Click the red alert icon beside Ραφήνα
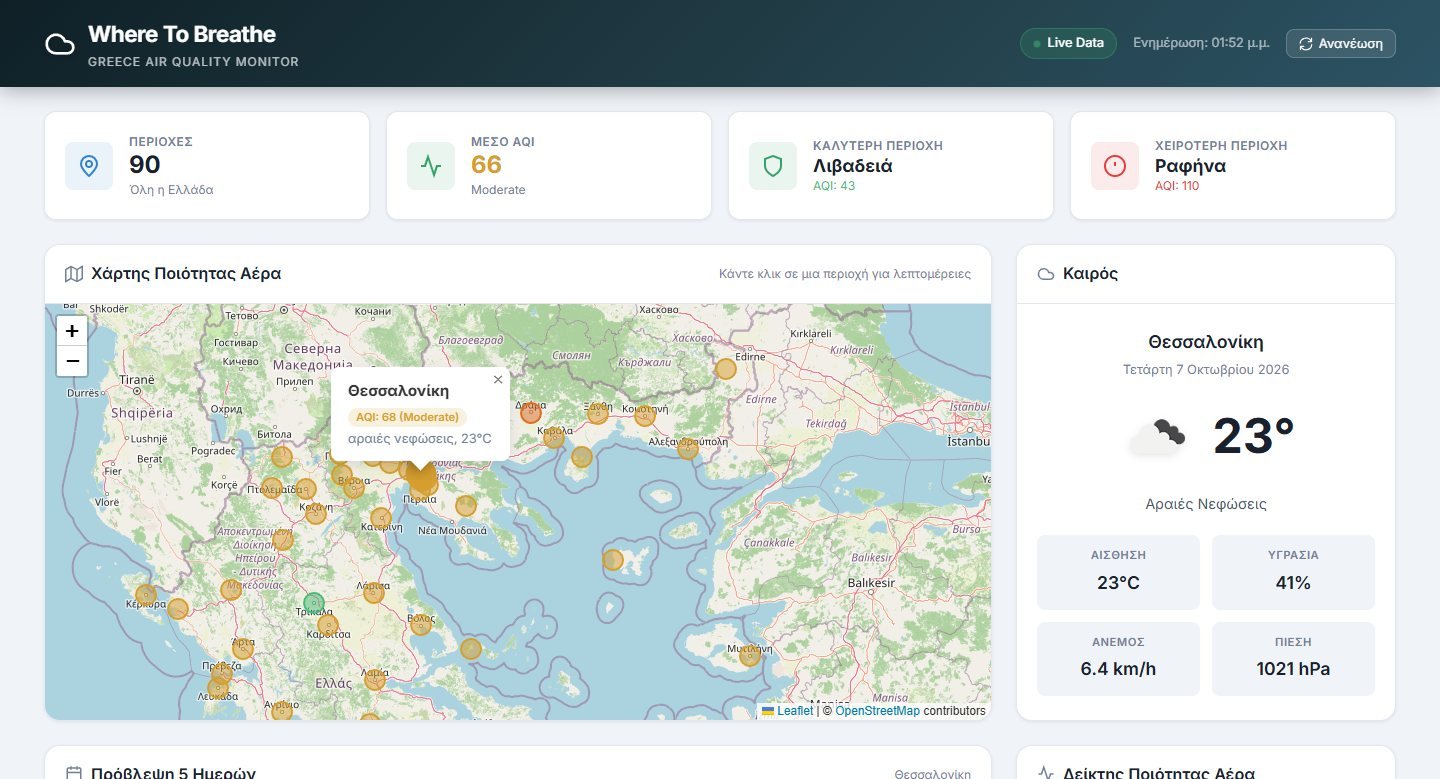The image size is (1440, 779). (x=1115, y=166)
